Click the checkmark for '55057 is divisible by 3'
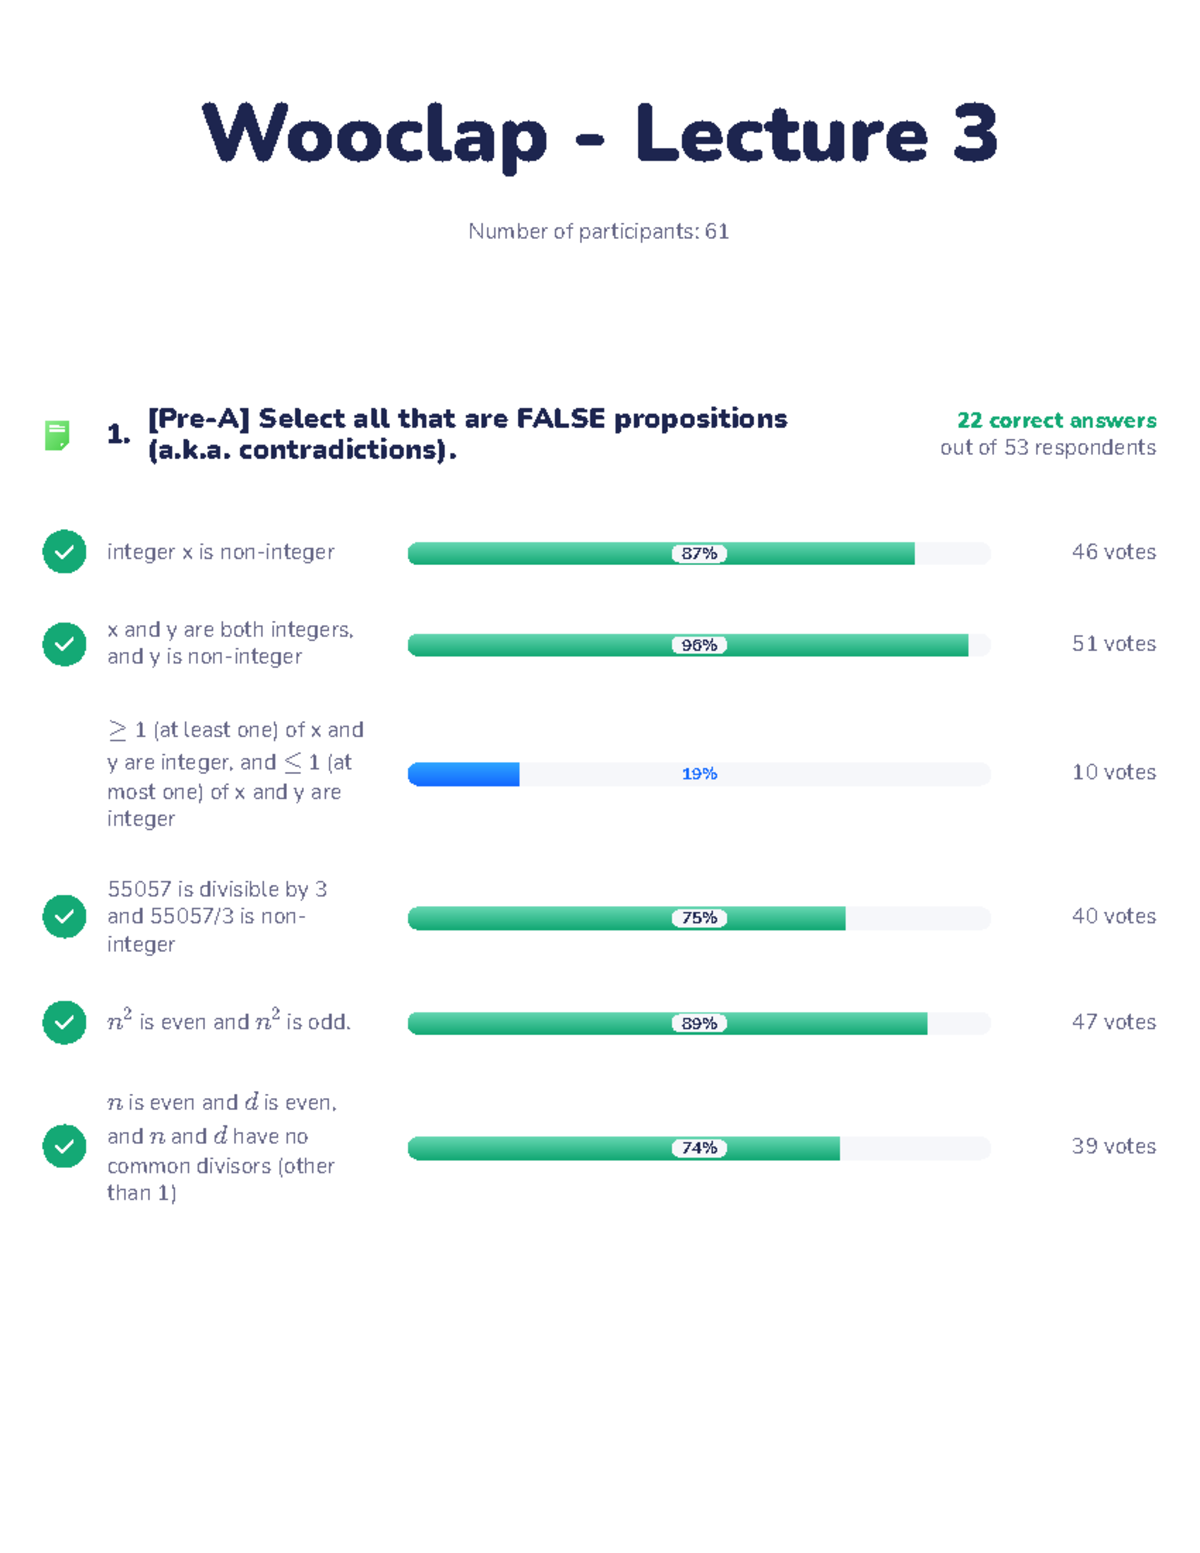This screenshot has width=1200, height=1553. click(64, 916)
